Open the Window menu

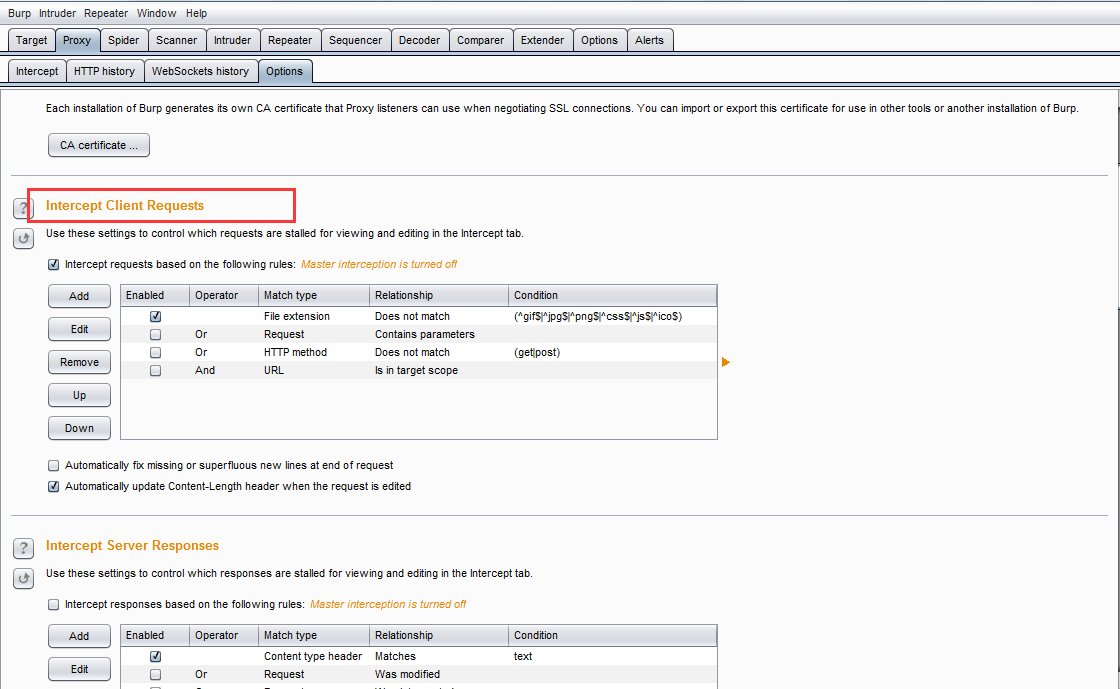click(x=156, y=13)
